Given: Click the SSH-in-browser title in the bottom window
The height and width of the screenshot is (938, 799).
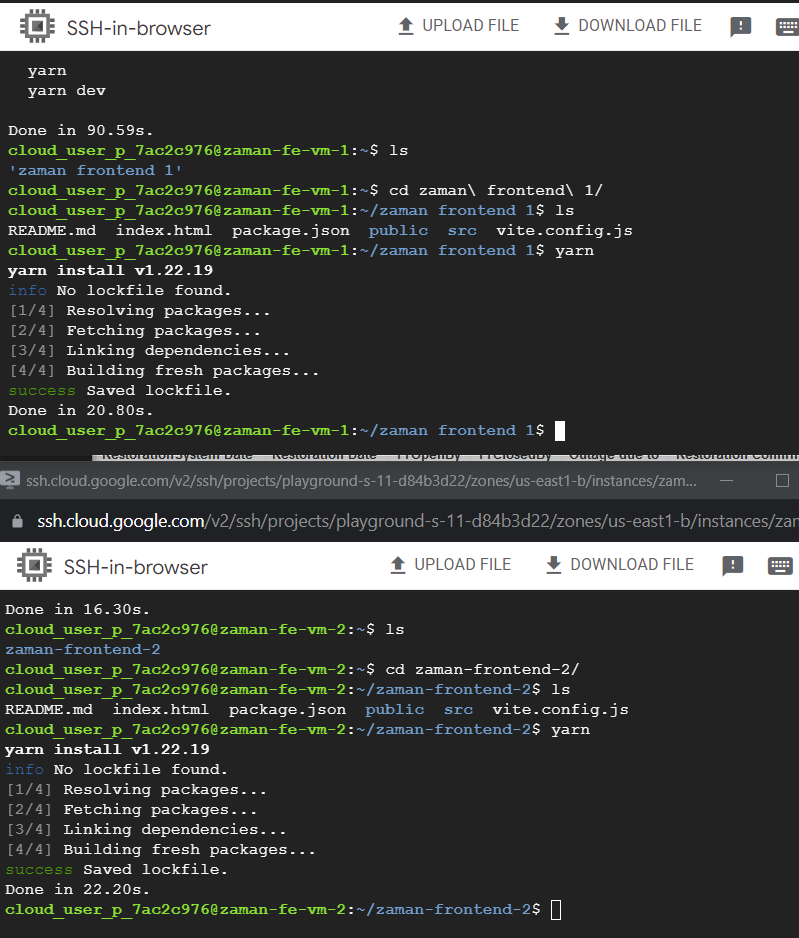Looking at the screenshot, I should pos(135,567).
